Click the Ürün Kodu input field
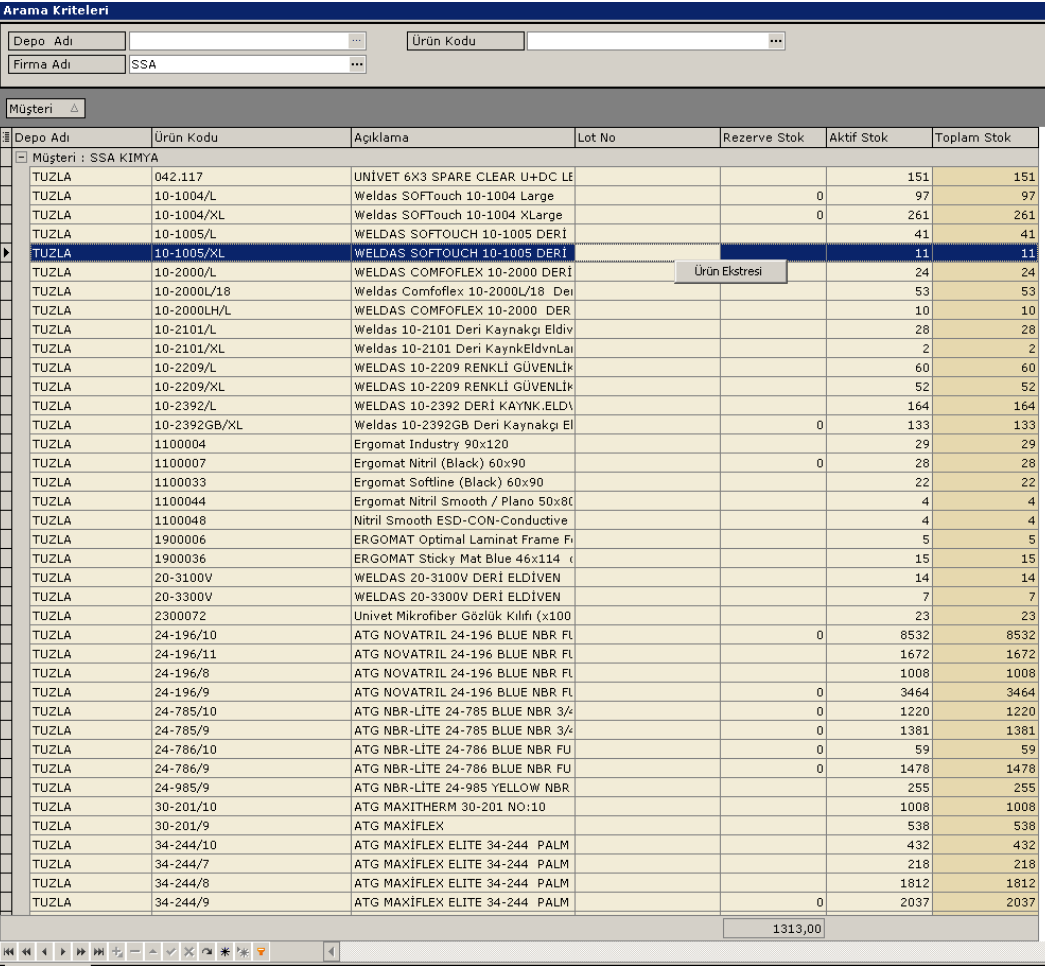 (647, 41)
